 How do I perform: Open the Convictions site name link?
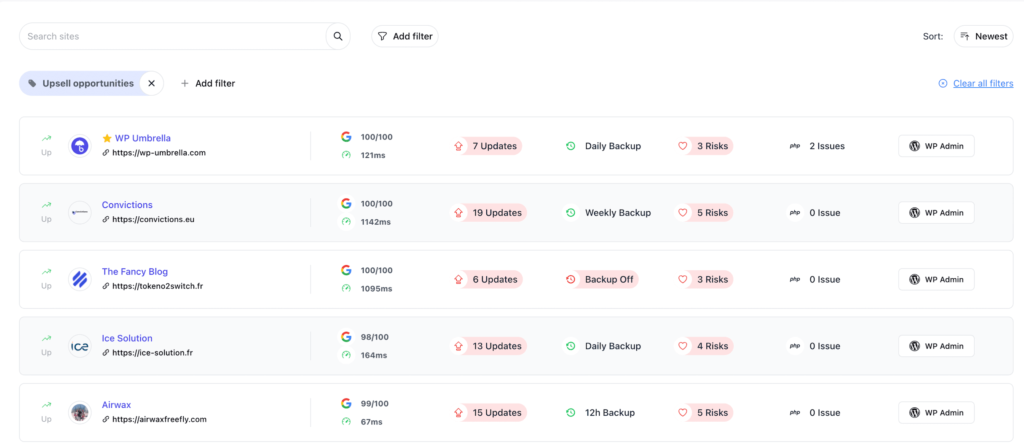pyautogui.click(x=127, y=205)
